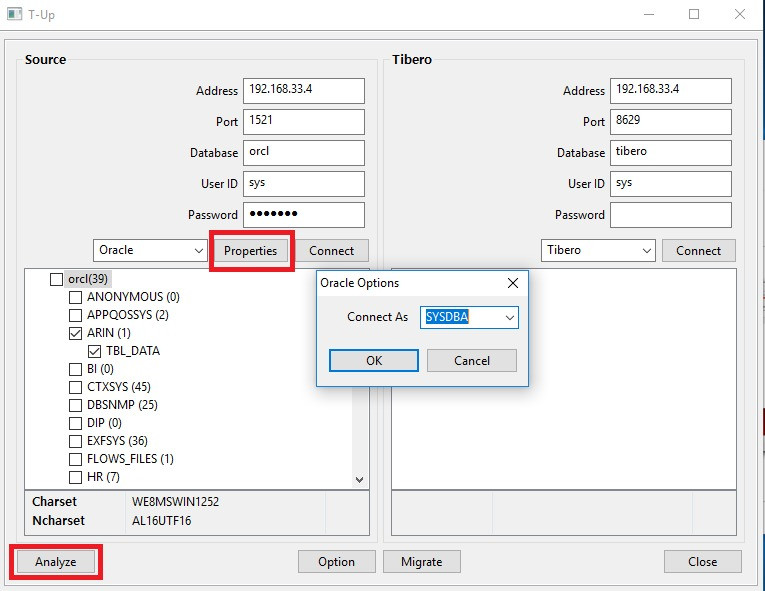Check the FLOWS_FILES (1) schema checkbox
This screenshot has width=765, height=591.
[75, 459]
